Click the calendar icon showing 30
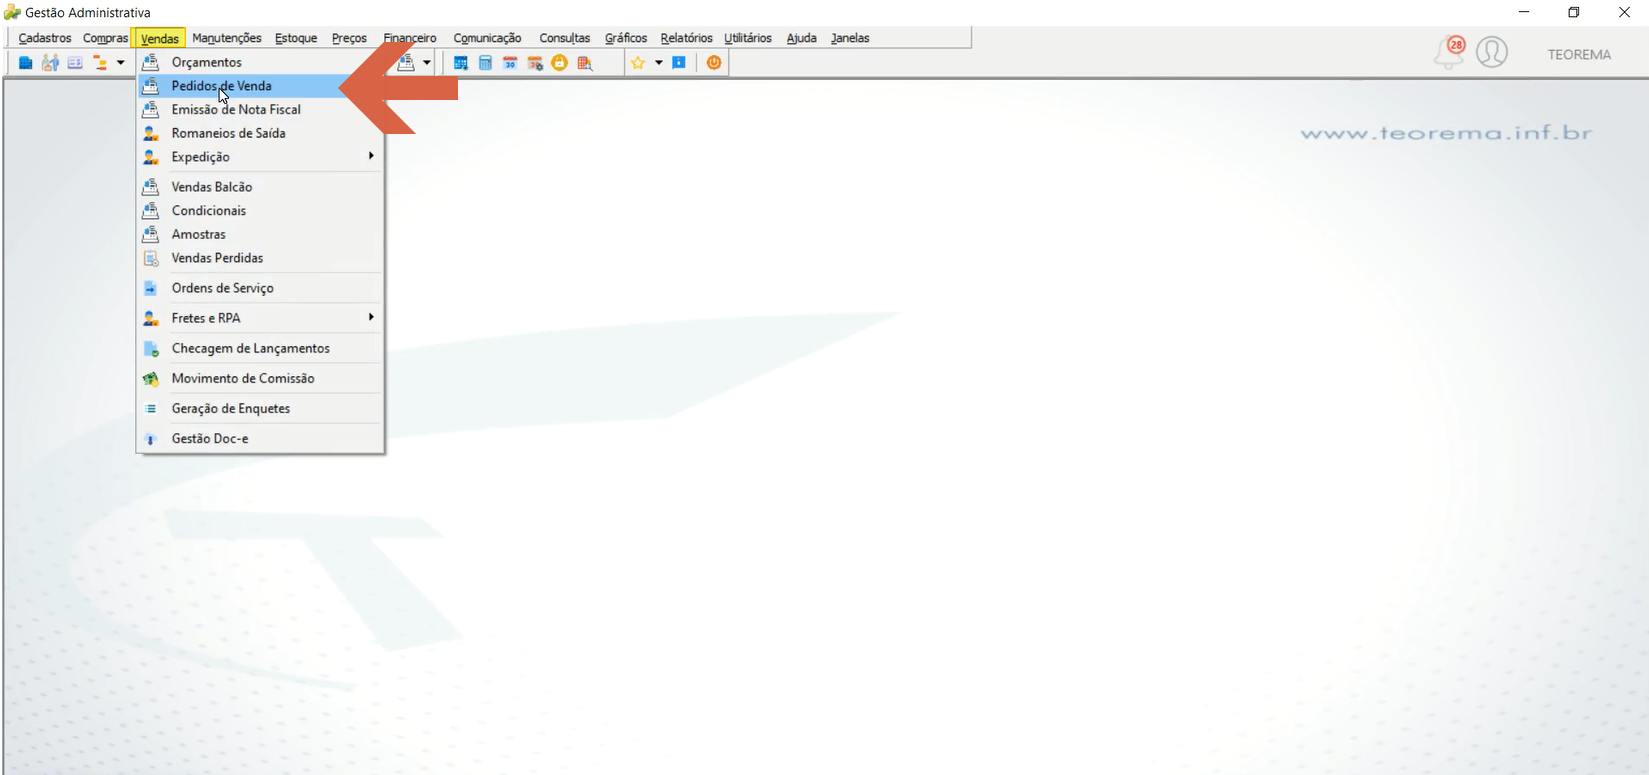Screen dimensions: 1649x775 [510, 63]
